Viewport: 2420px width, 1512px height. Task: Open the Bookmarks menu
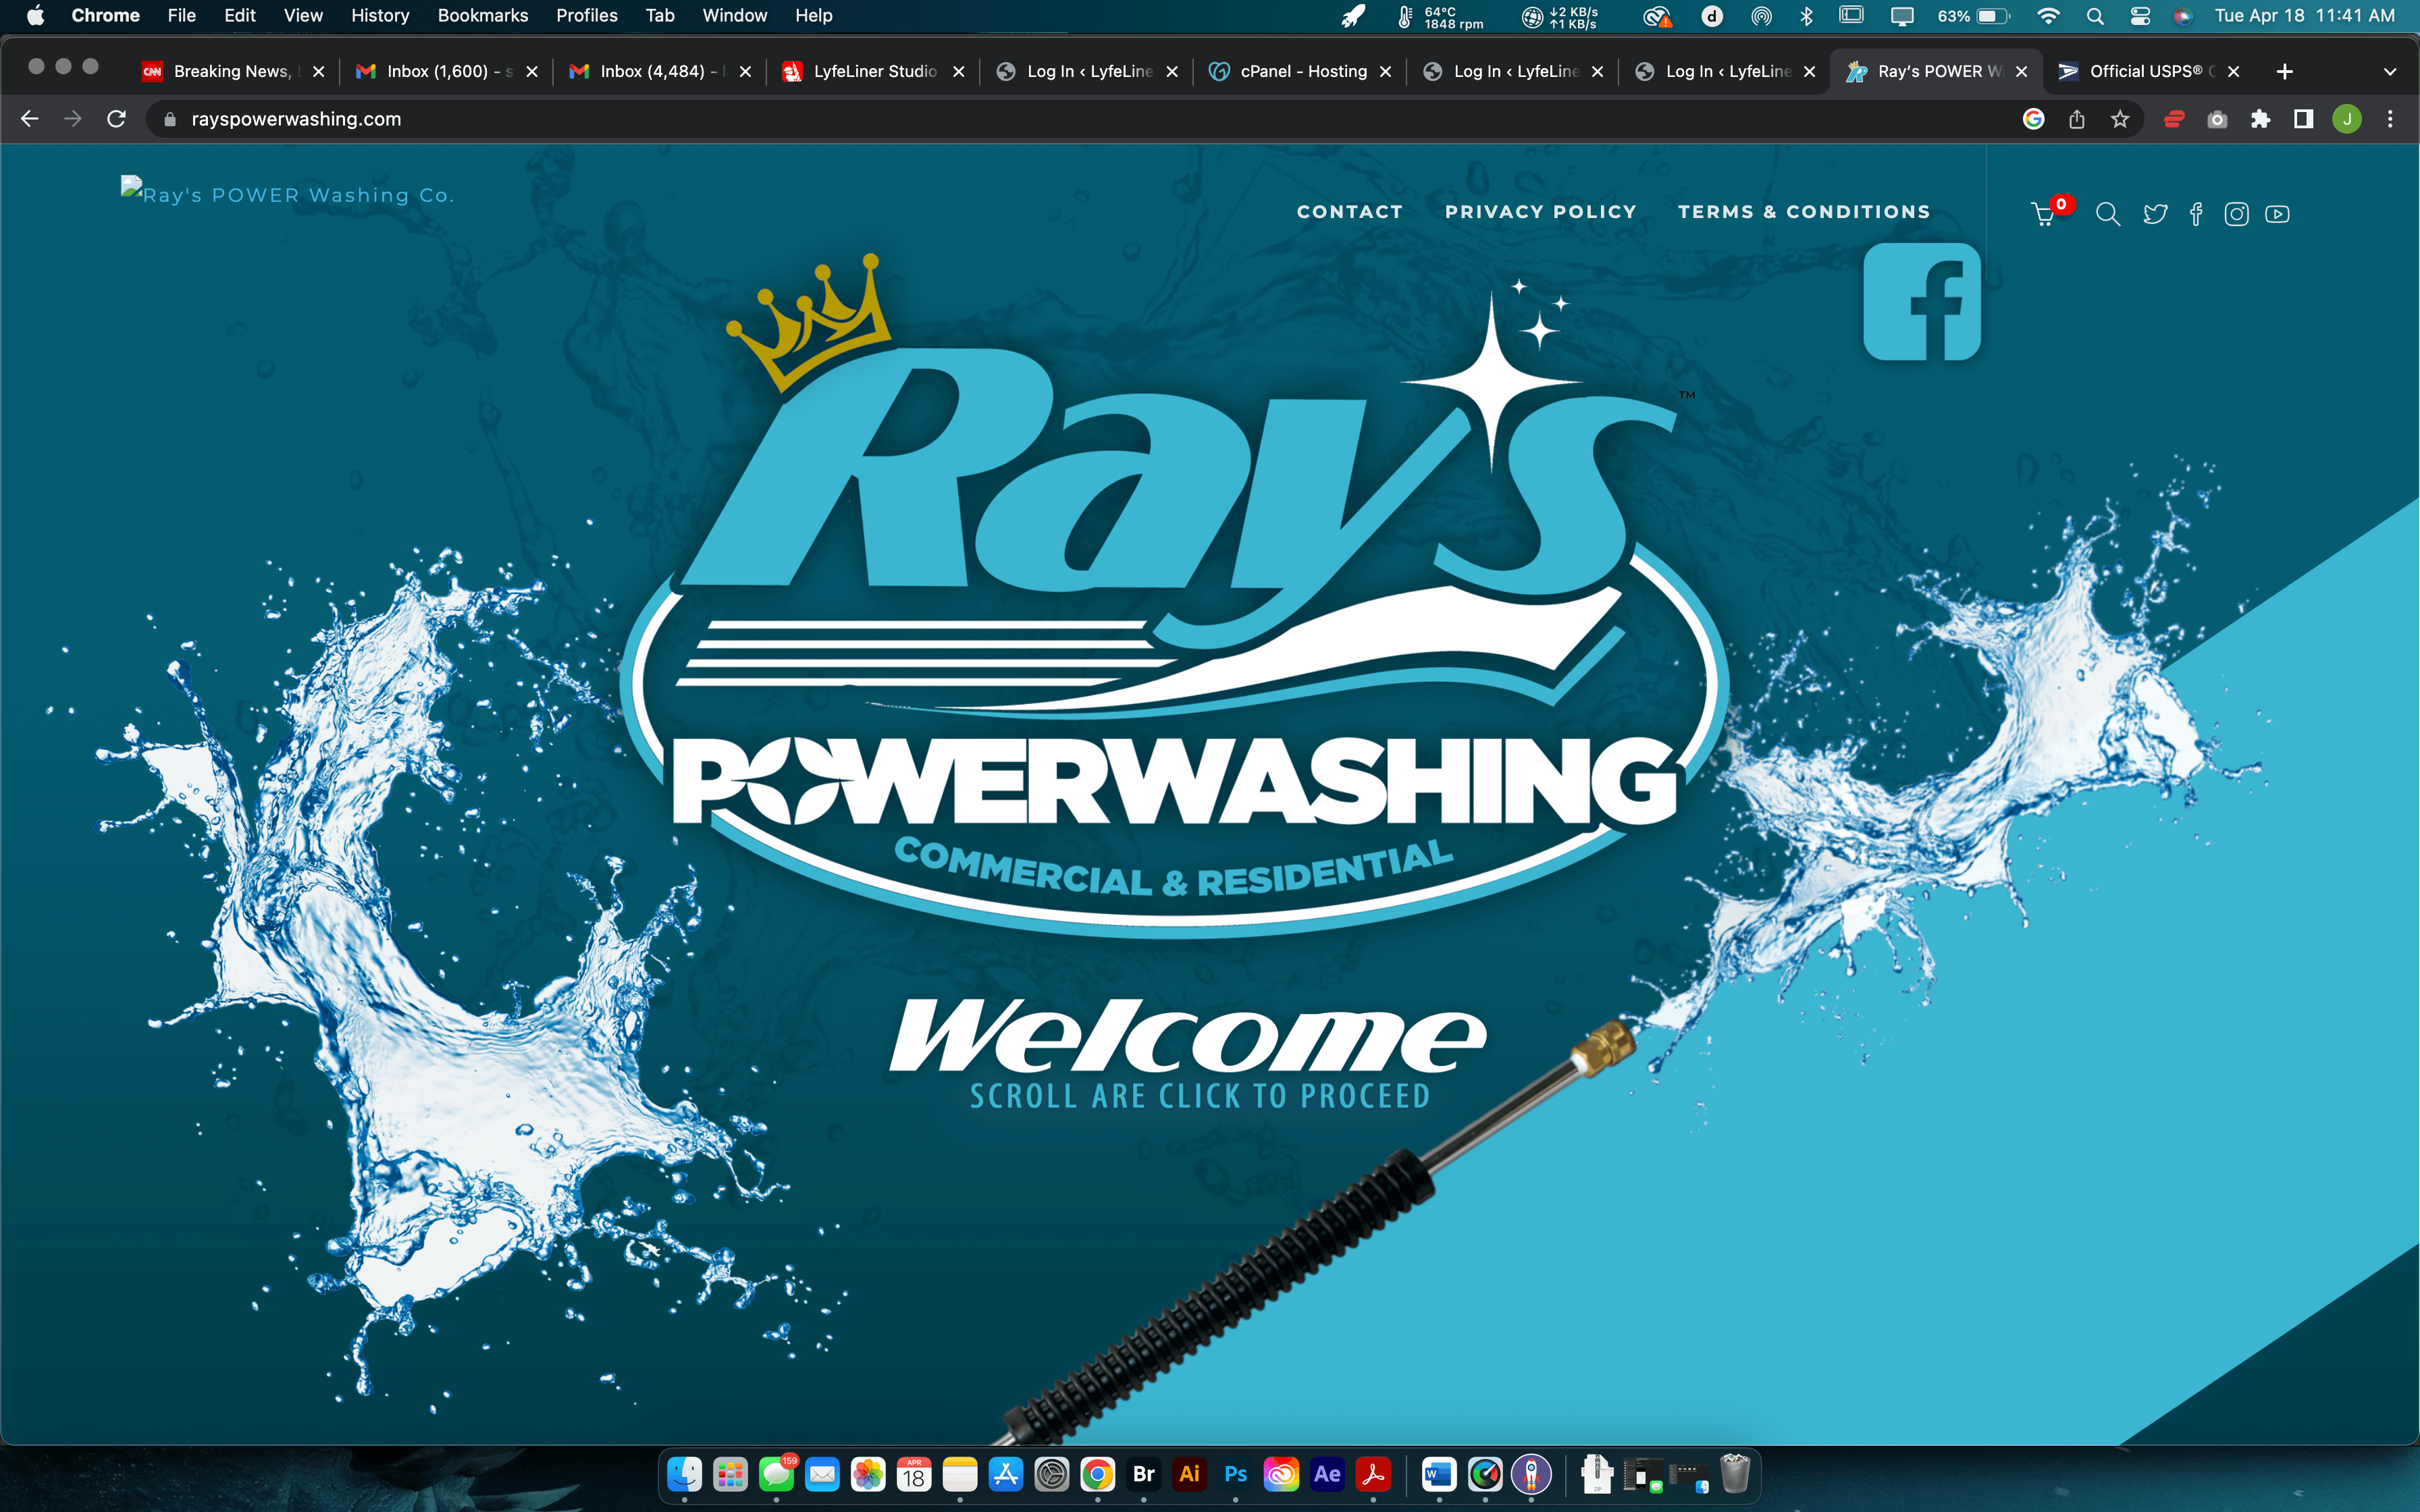(x=482, y=16)
